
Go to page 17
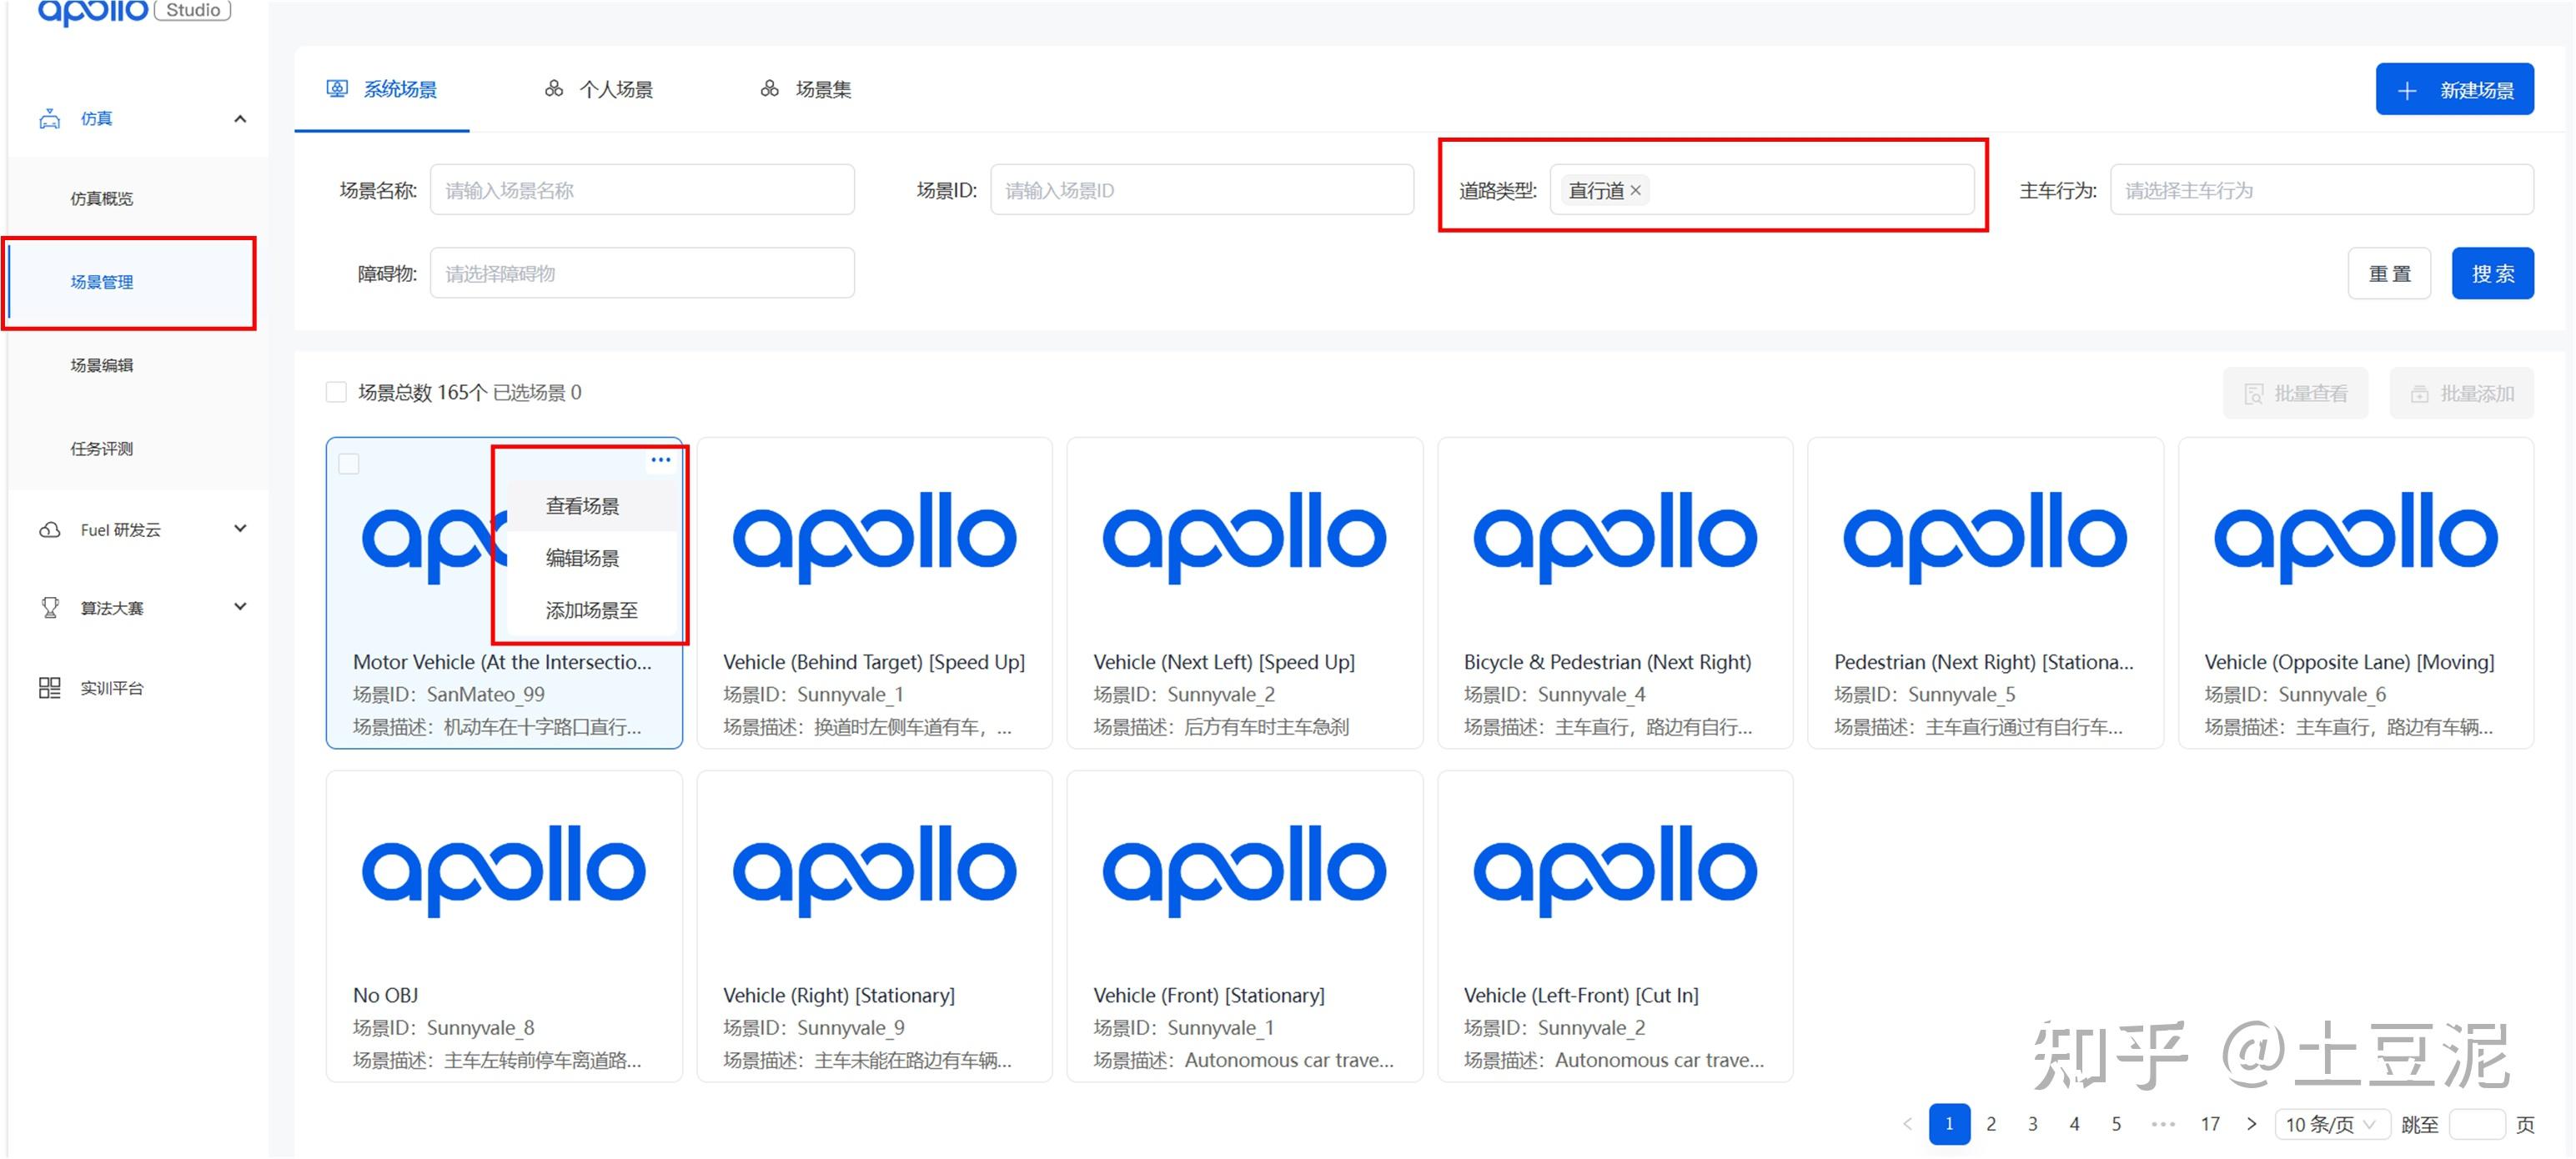2210,1124
